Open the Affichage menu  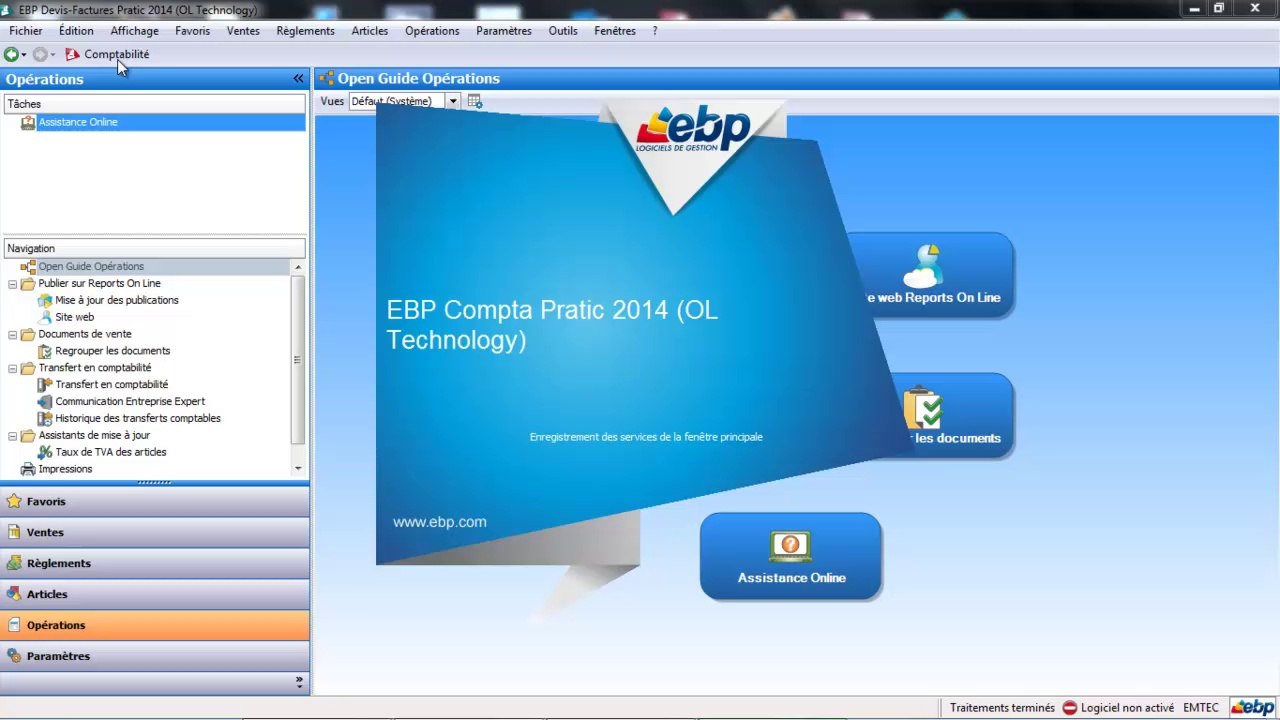click(134, 31)
